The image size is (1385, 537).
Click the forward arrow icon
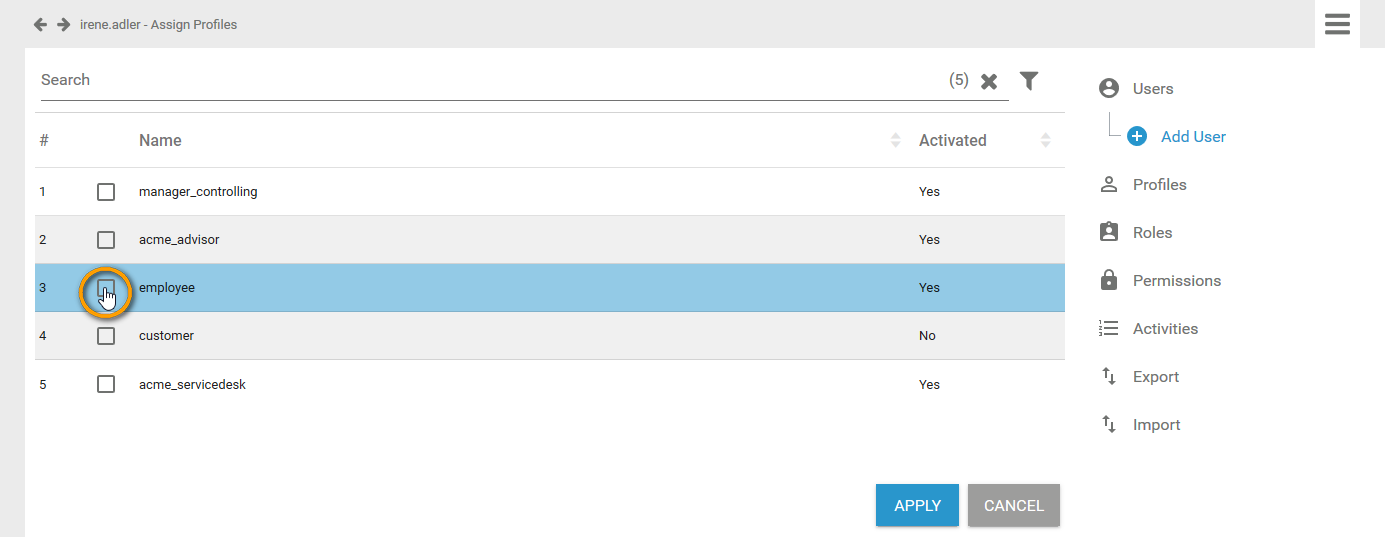click(x=63, y=24)
